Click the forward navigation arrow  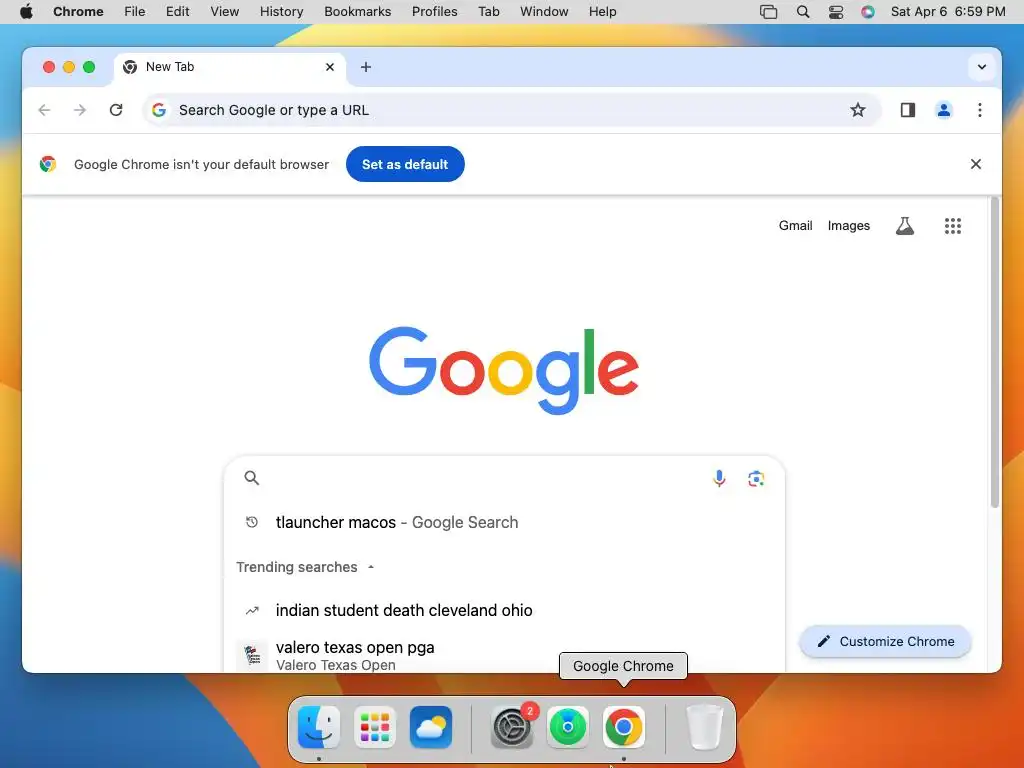click(80, 110)
